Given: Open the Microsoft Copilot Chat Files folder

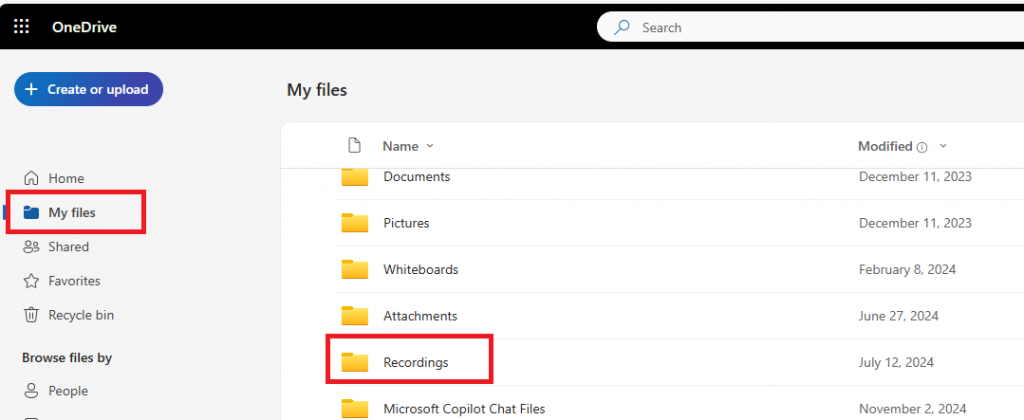Looking at the screenshot, I should pyautogui.click(x=464, y=408).
